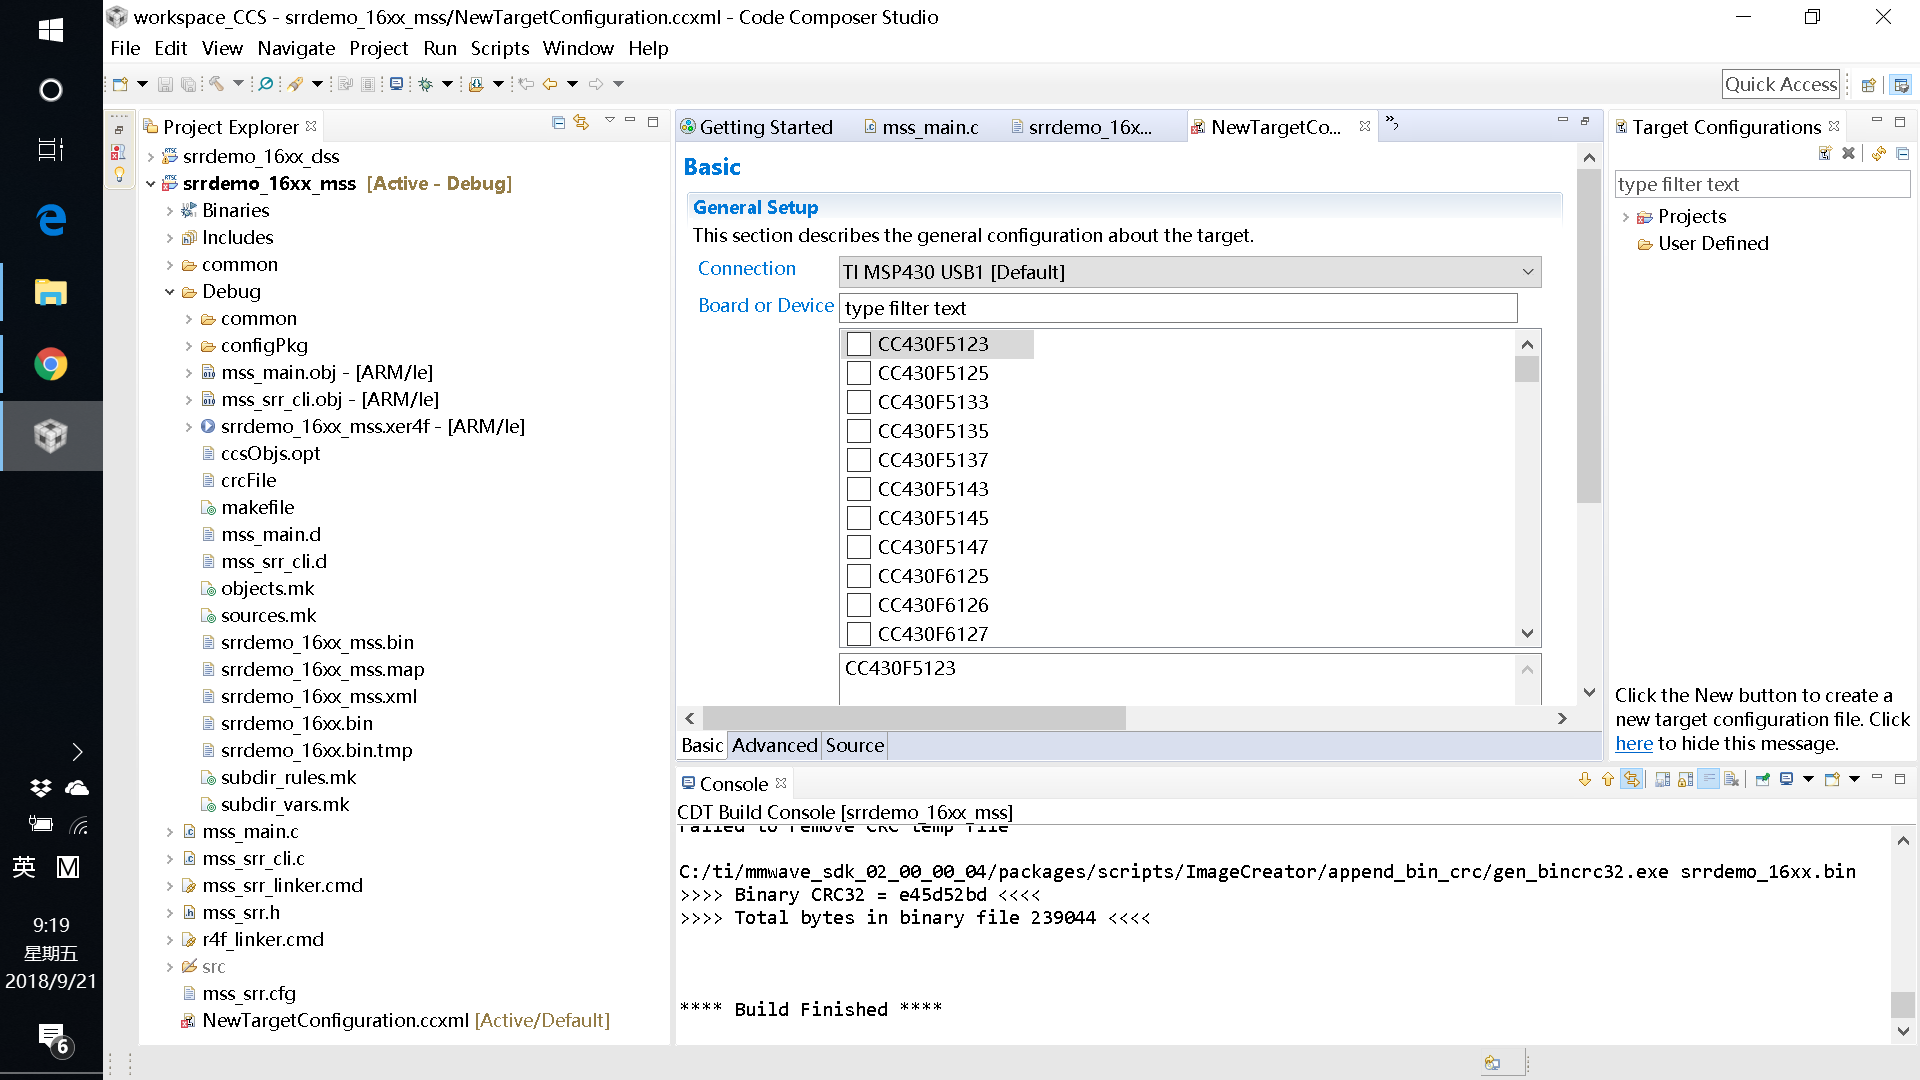Click the Debug bug icon in toolbar
Viewport: 1920px width, 1080px height.
(426, 84)
